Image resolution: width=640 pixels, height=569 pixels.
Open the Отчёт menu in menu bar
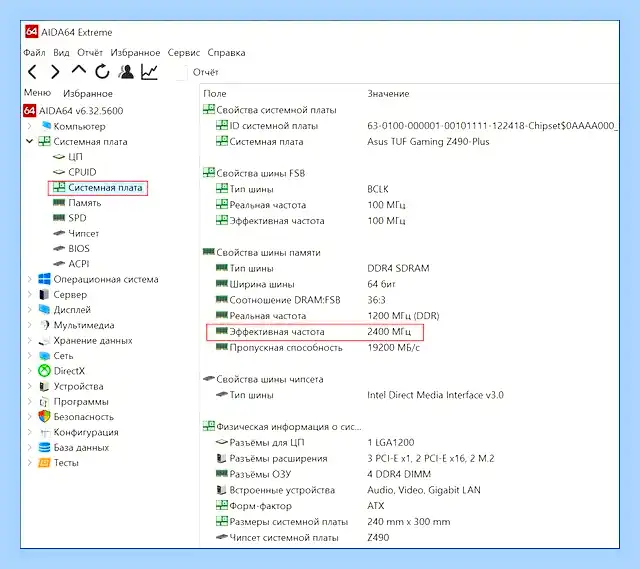coord(90,53)
